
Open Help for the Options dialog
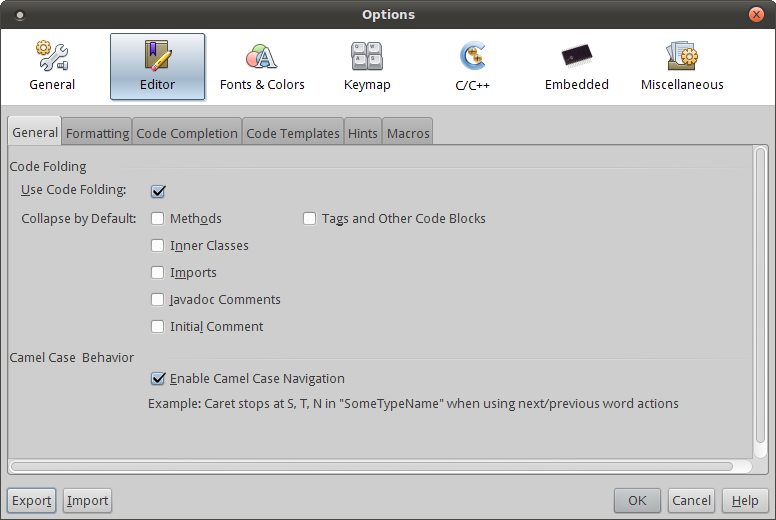[x=745, y=501]
